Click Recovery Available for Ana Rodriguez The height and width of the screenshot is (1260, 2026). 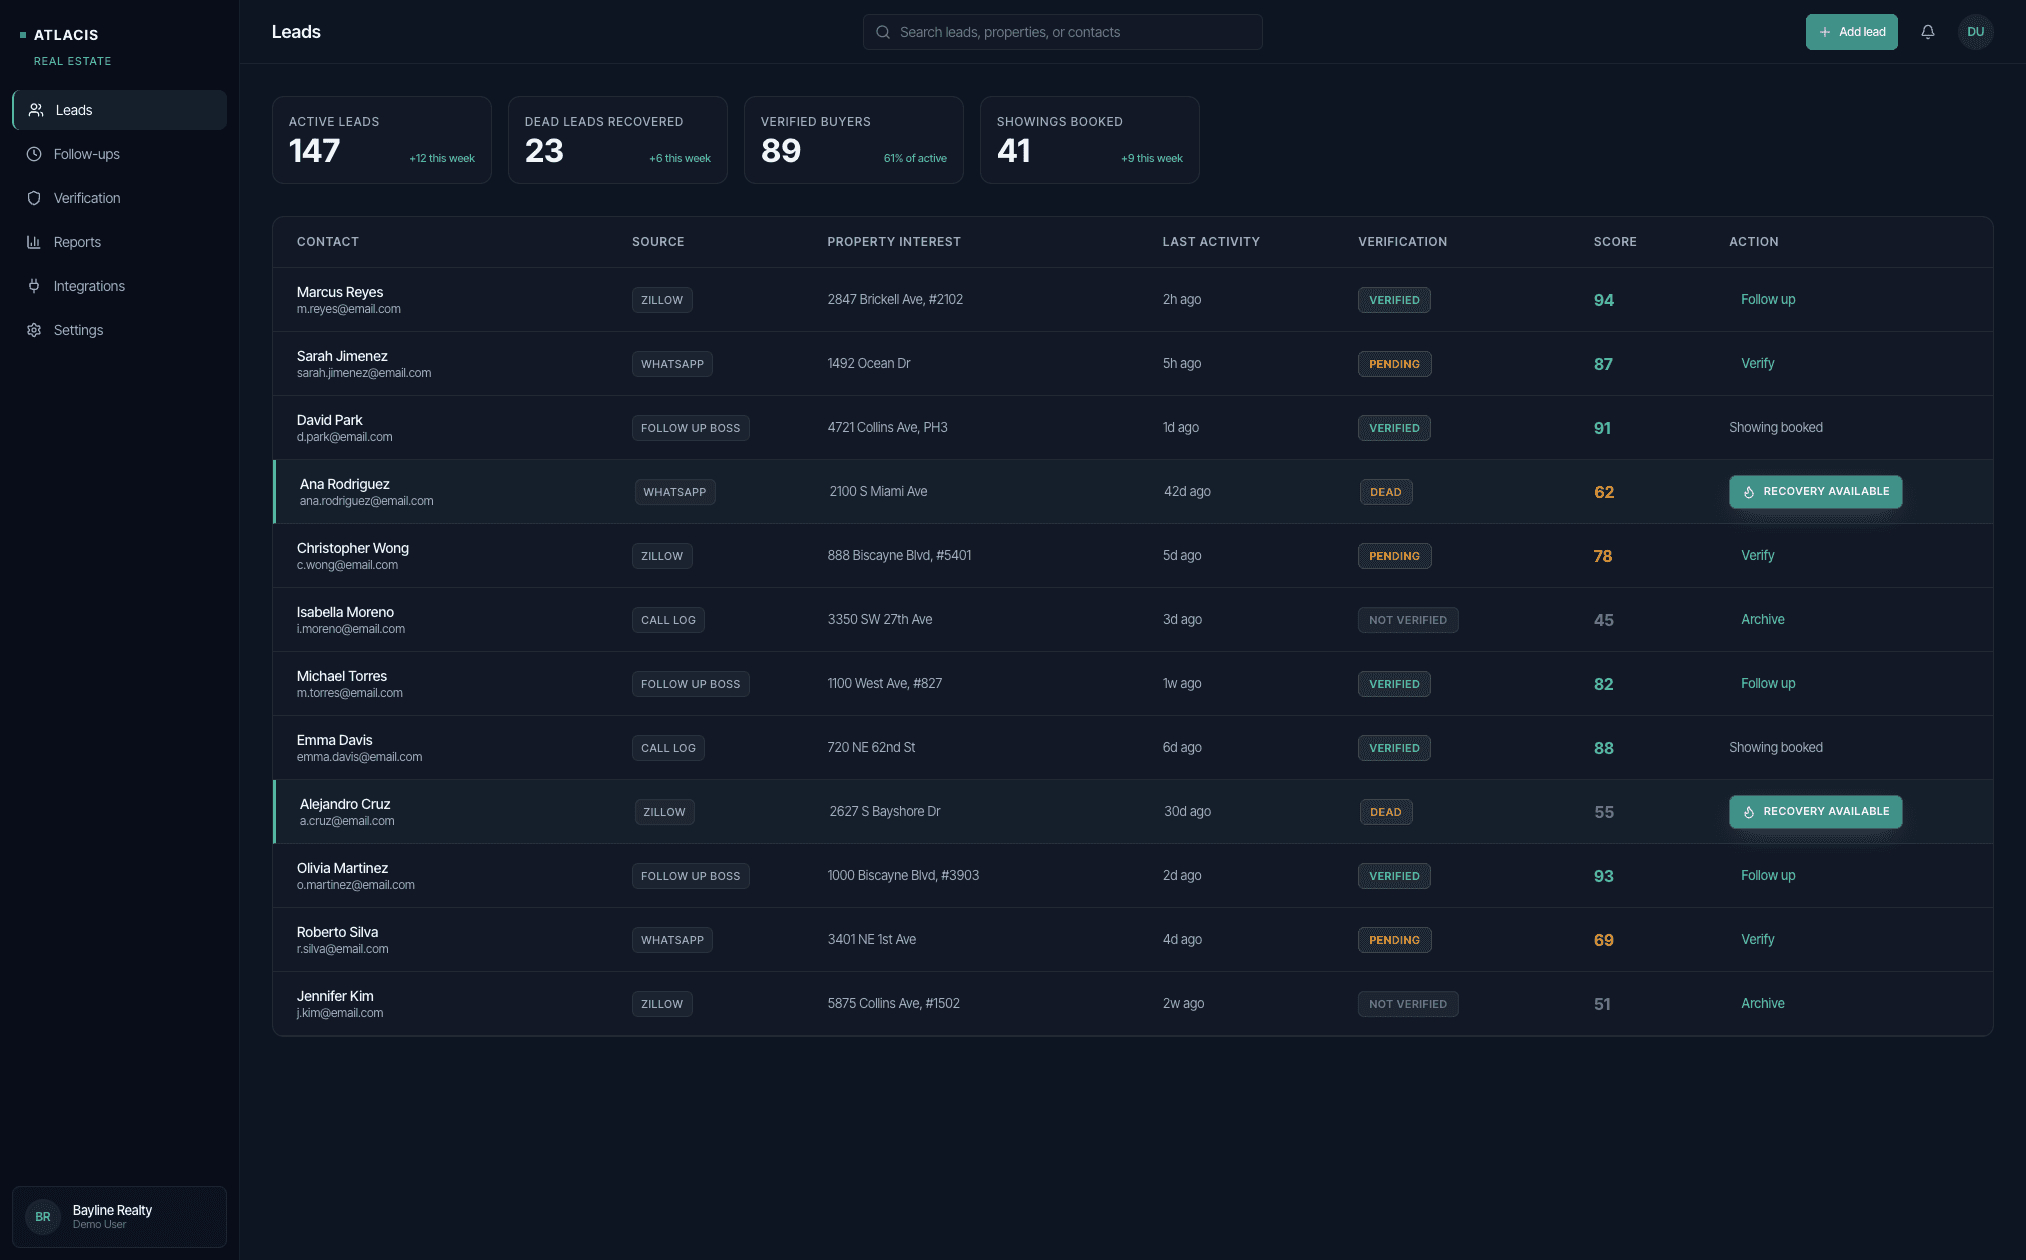tap(1815, 492)
